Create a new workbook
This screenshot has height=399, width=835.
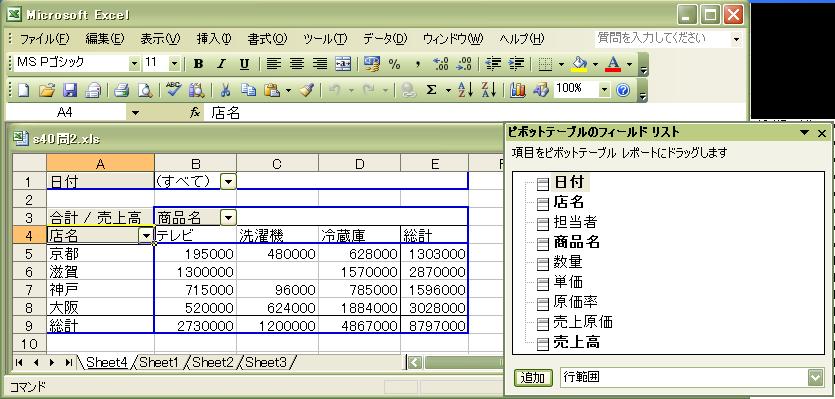click(x=23, y=90)
